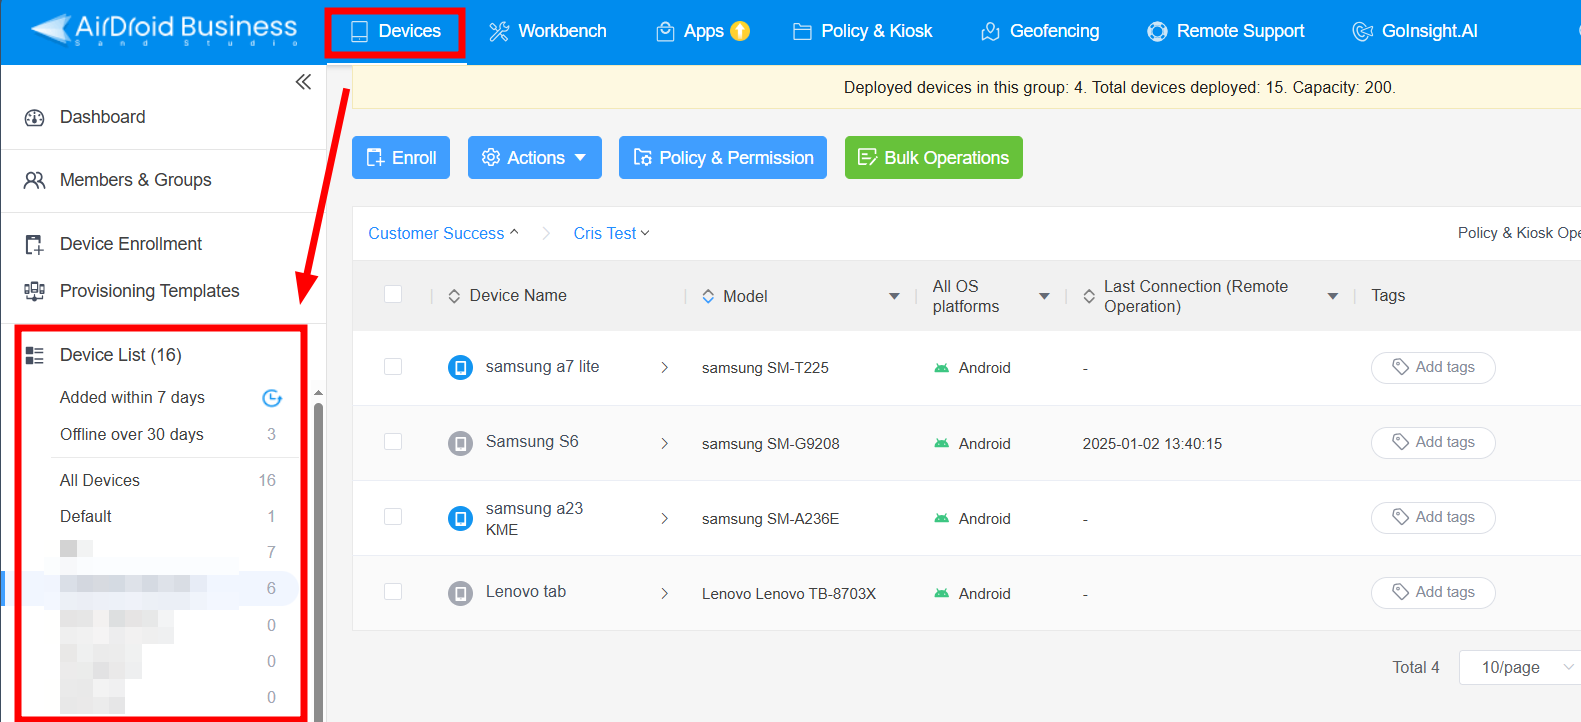This screenshot has height=722, width=1581.
Task: Switch to the Remote Support tab
Action: pos(1226,32)
